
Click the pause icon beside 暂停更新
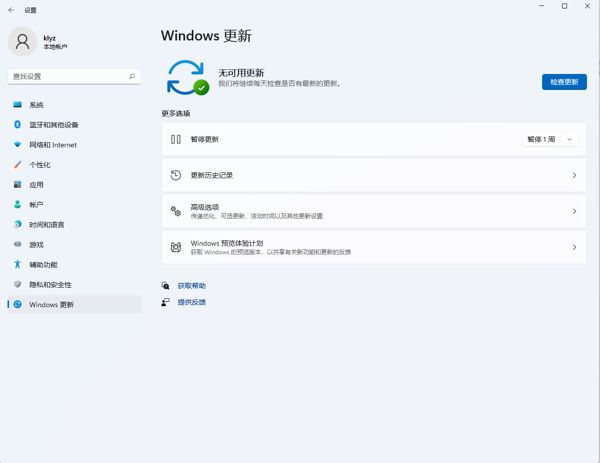click(176, 139)
